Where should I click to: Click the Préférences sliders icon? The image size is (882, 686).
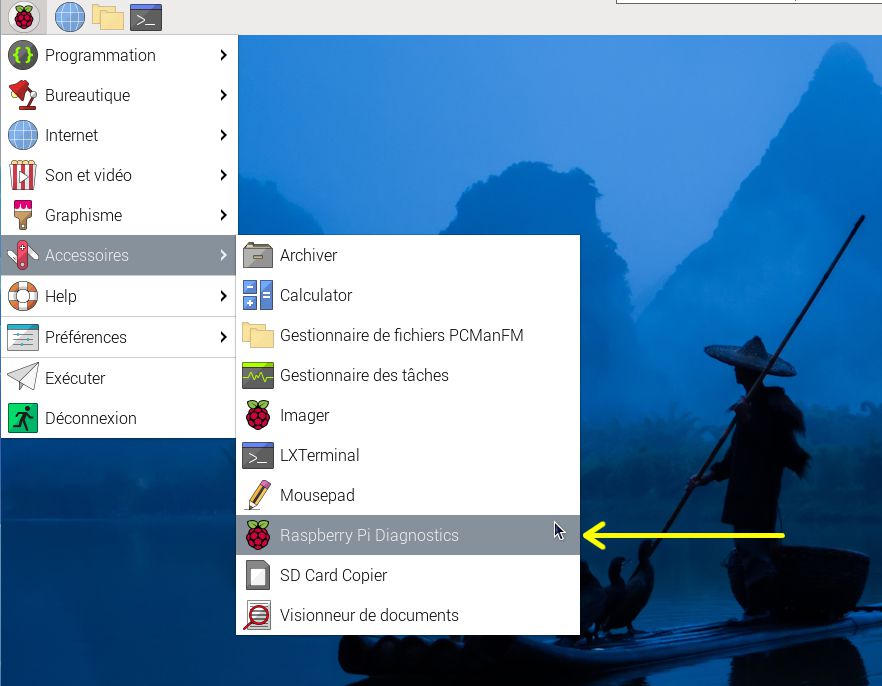point(22,337)
